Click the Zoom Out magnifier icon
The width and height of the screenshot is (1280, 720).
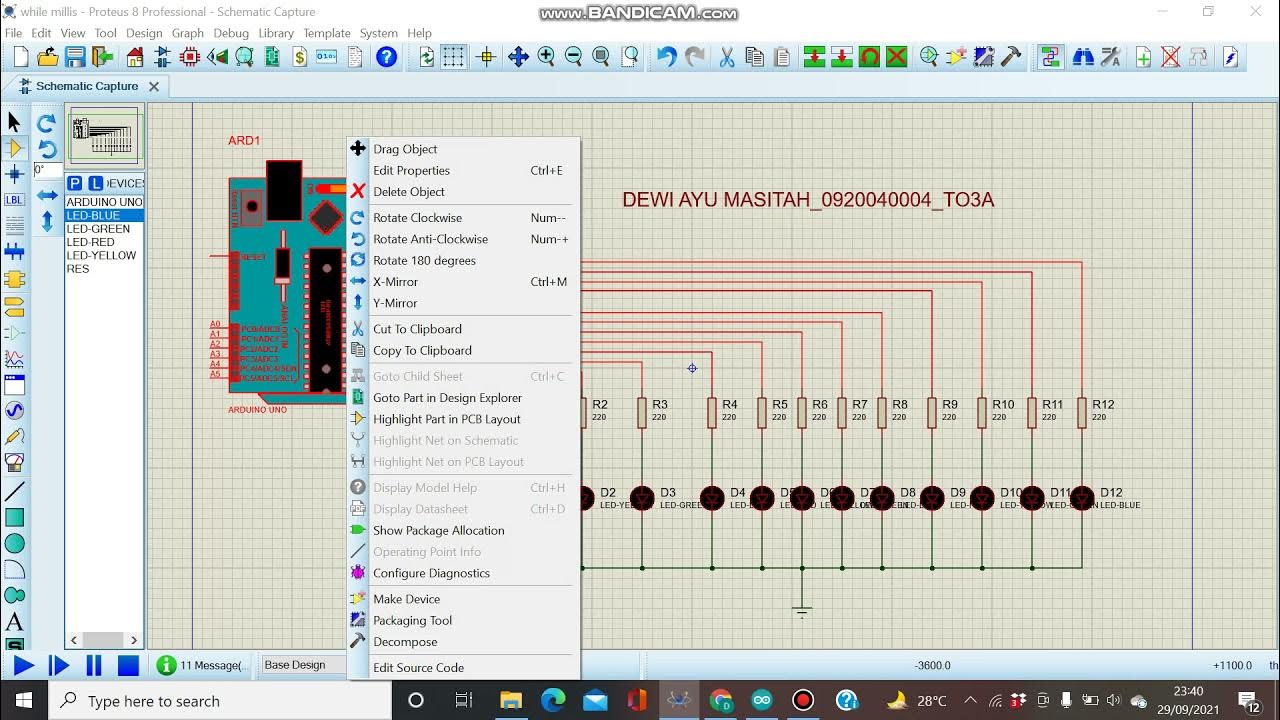[573, 58]
